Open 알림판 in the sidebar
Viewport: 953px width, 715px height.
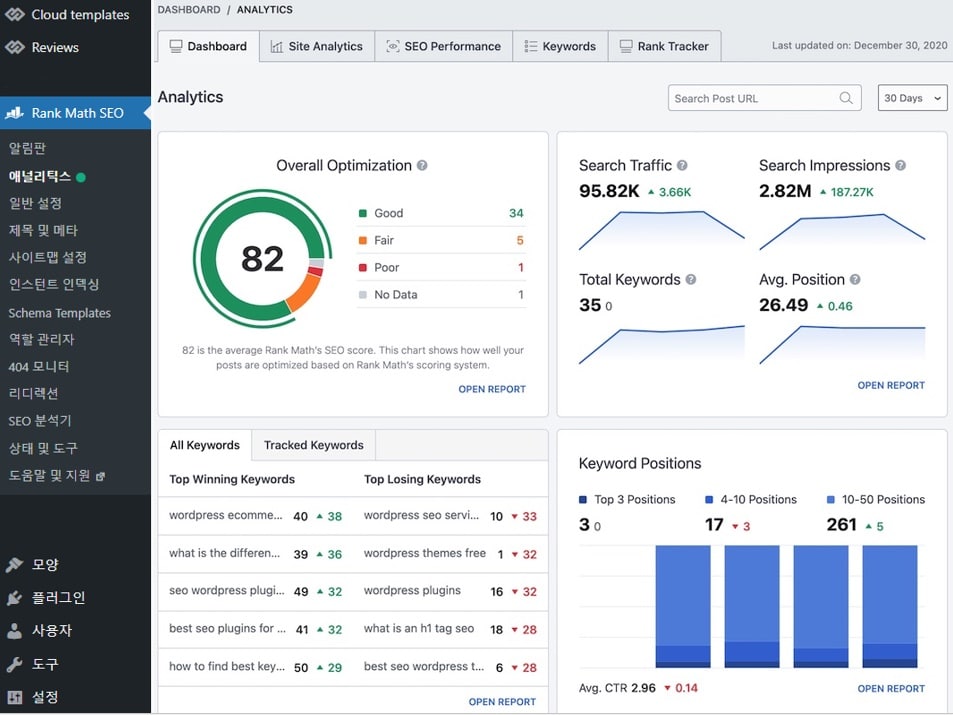[27, 148]
